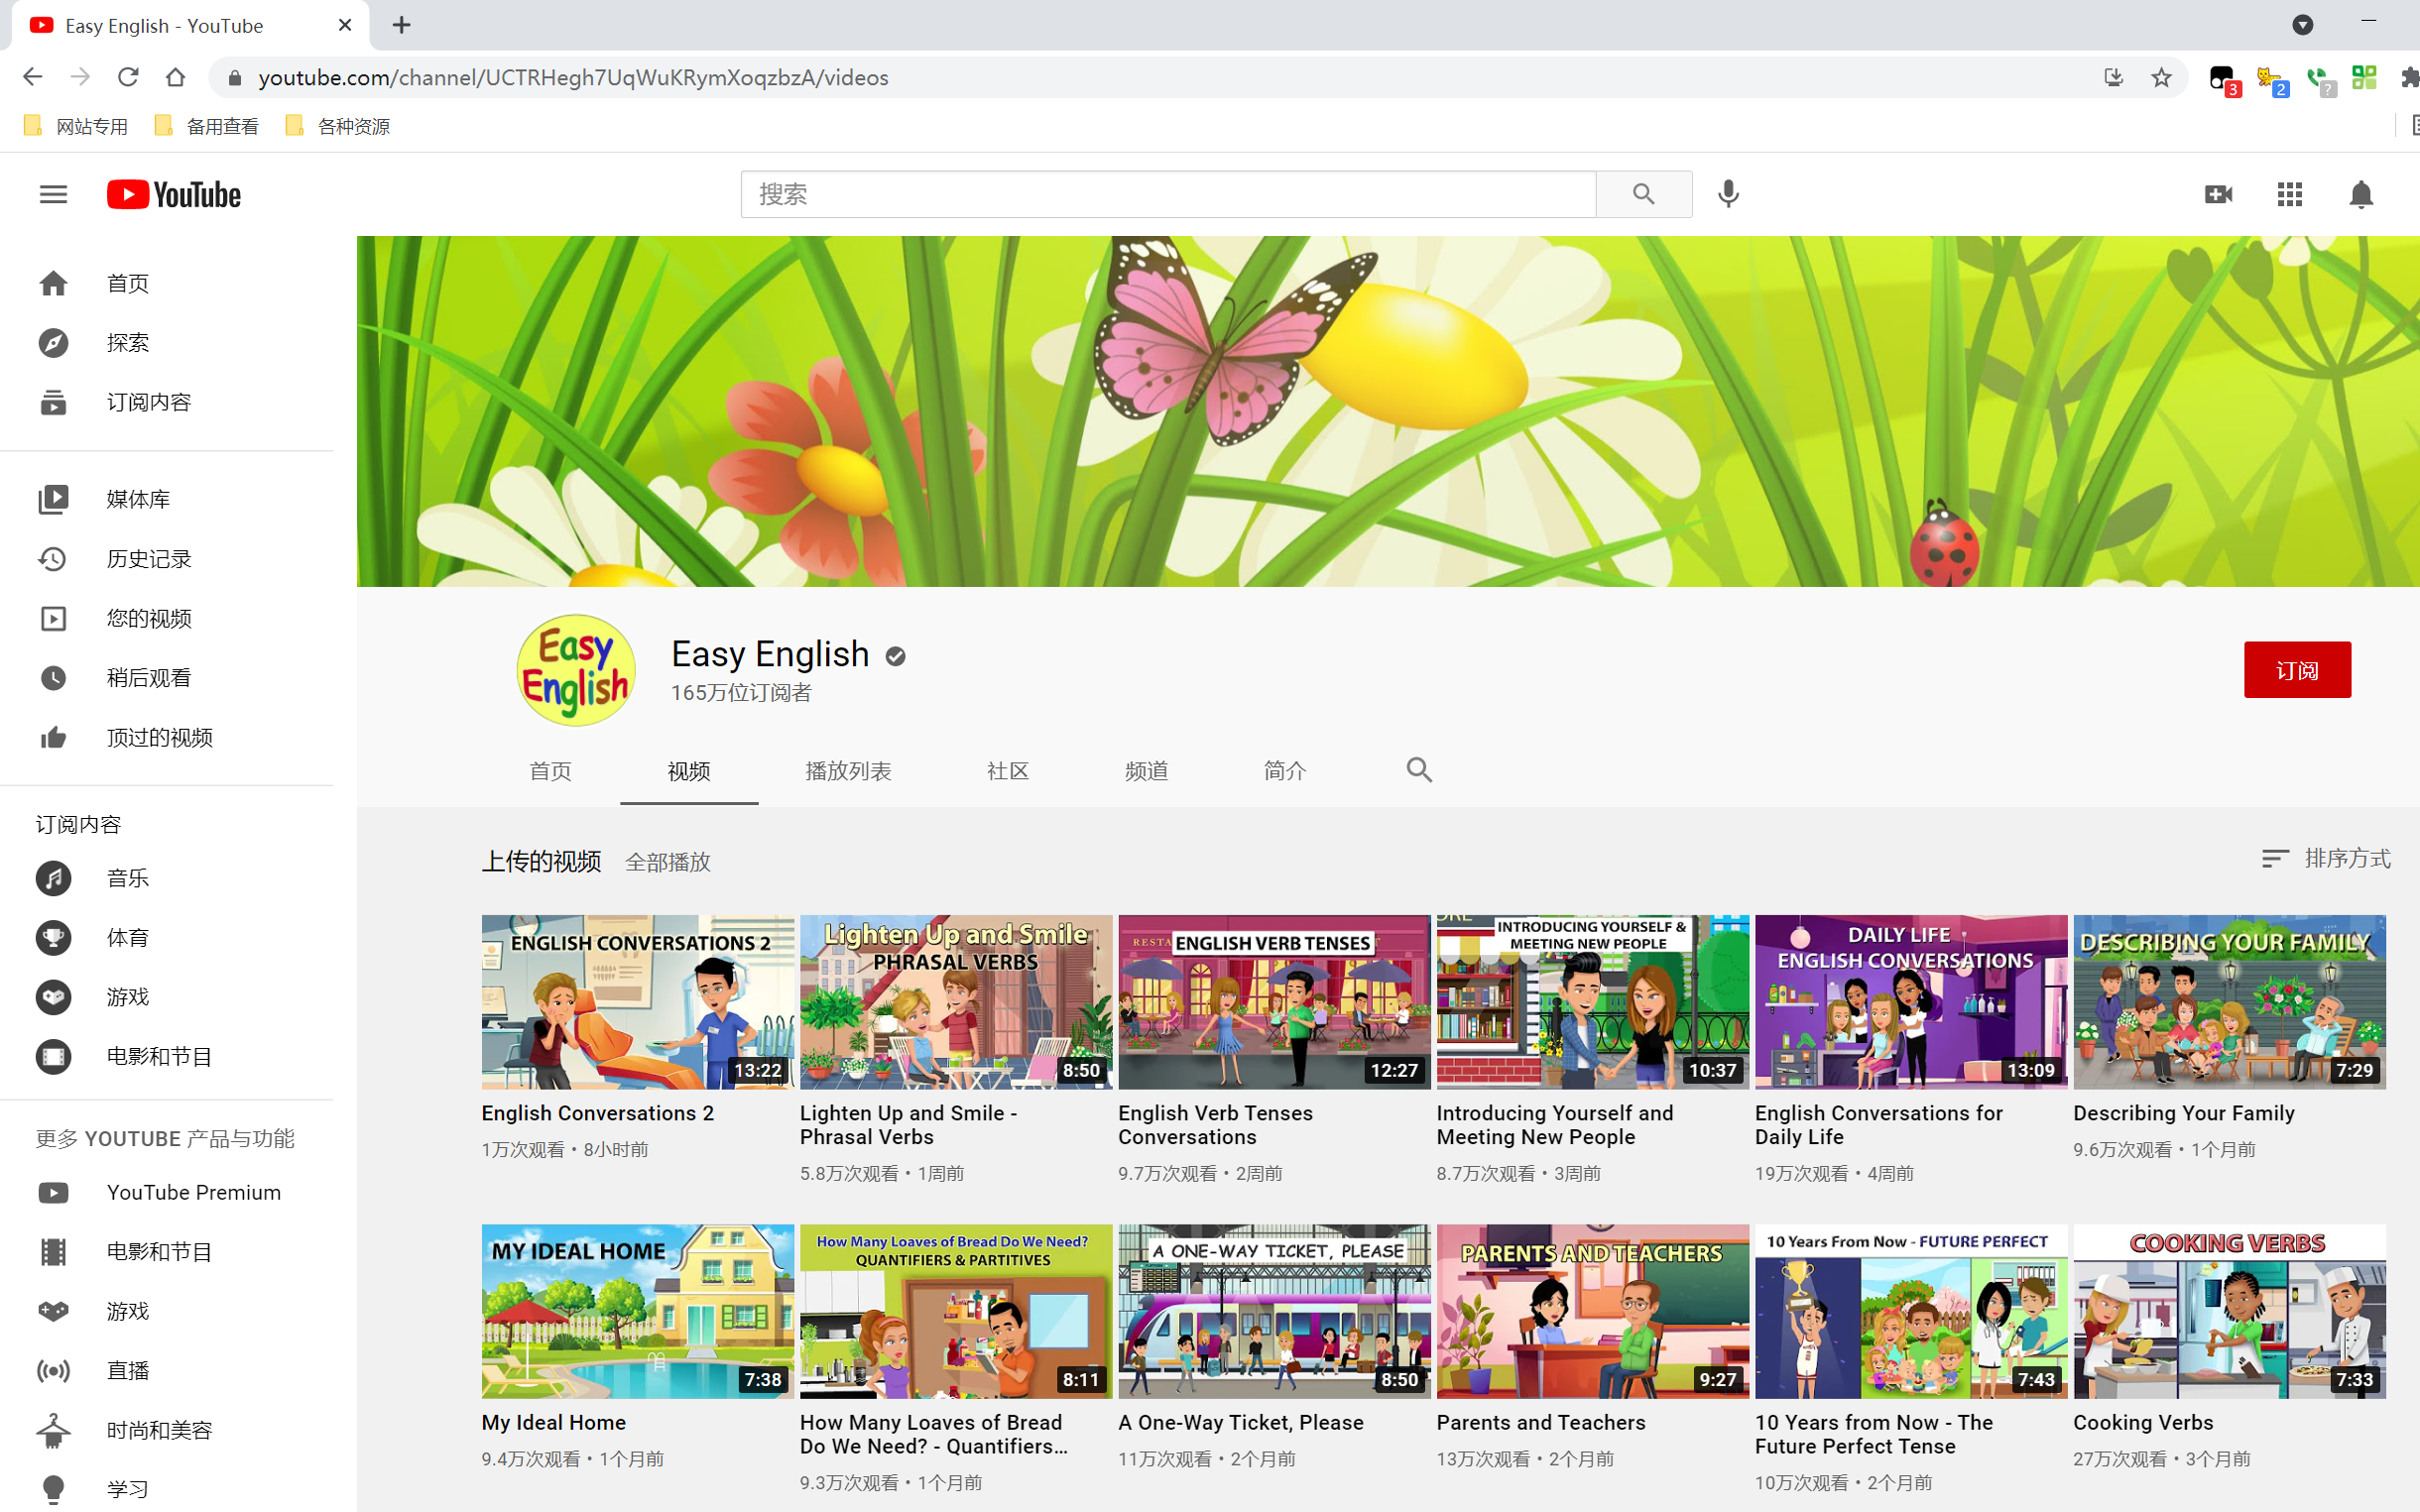Click the install app icon in the address bar
The height and width of the screenshot is (1512, 2420).
point(2113,77)
